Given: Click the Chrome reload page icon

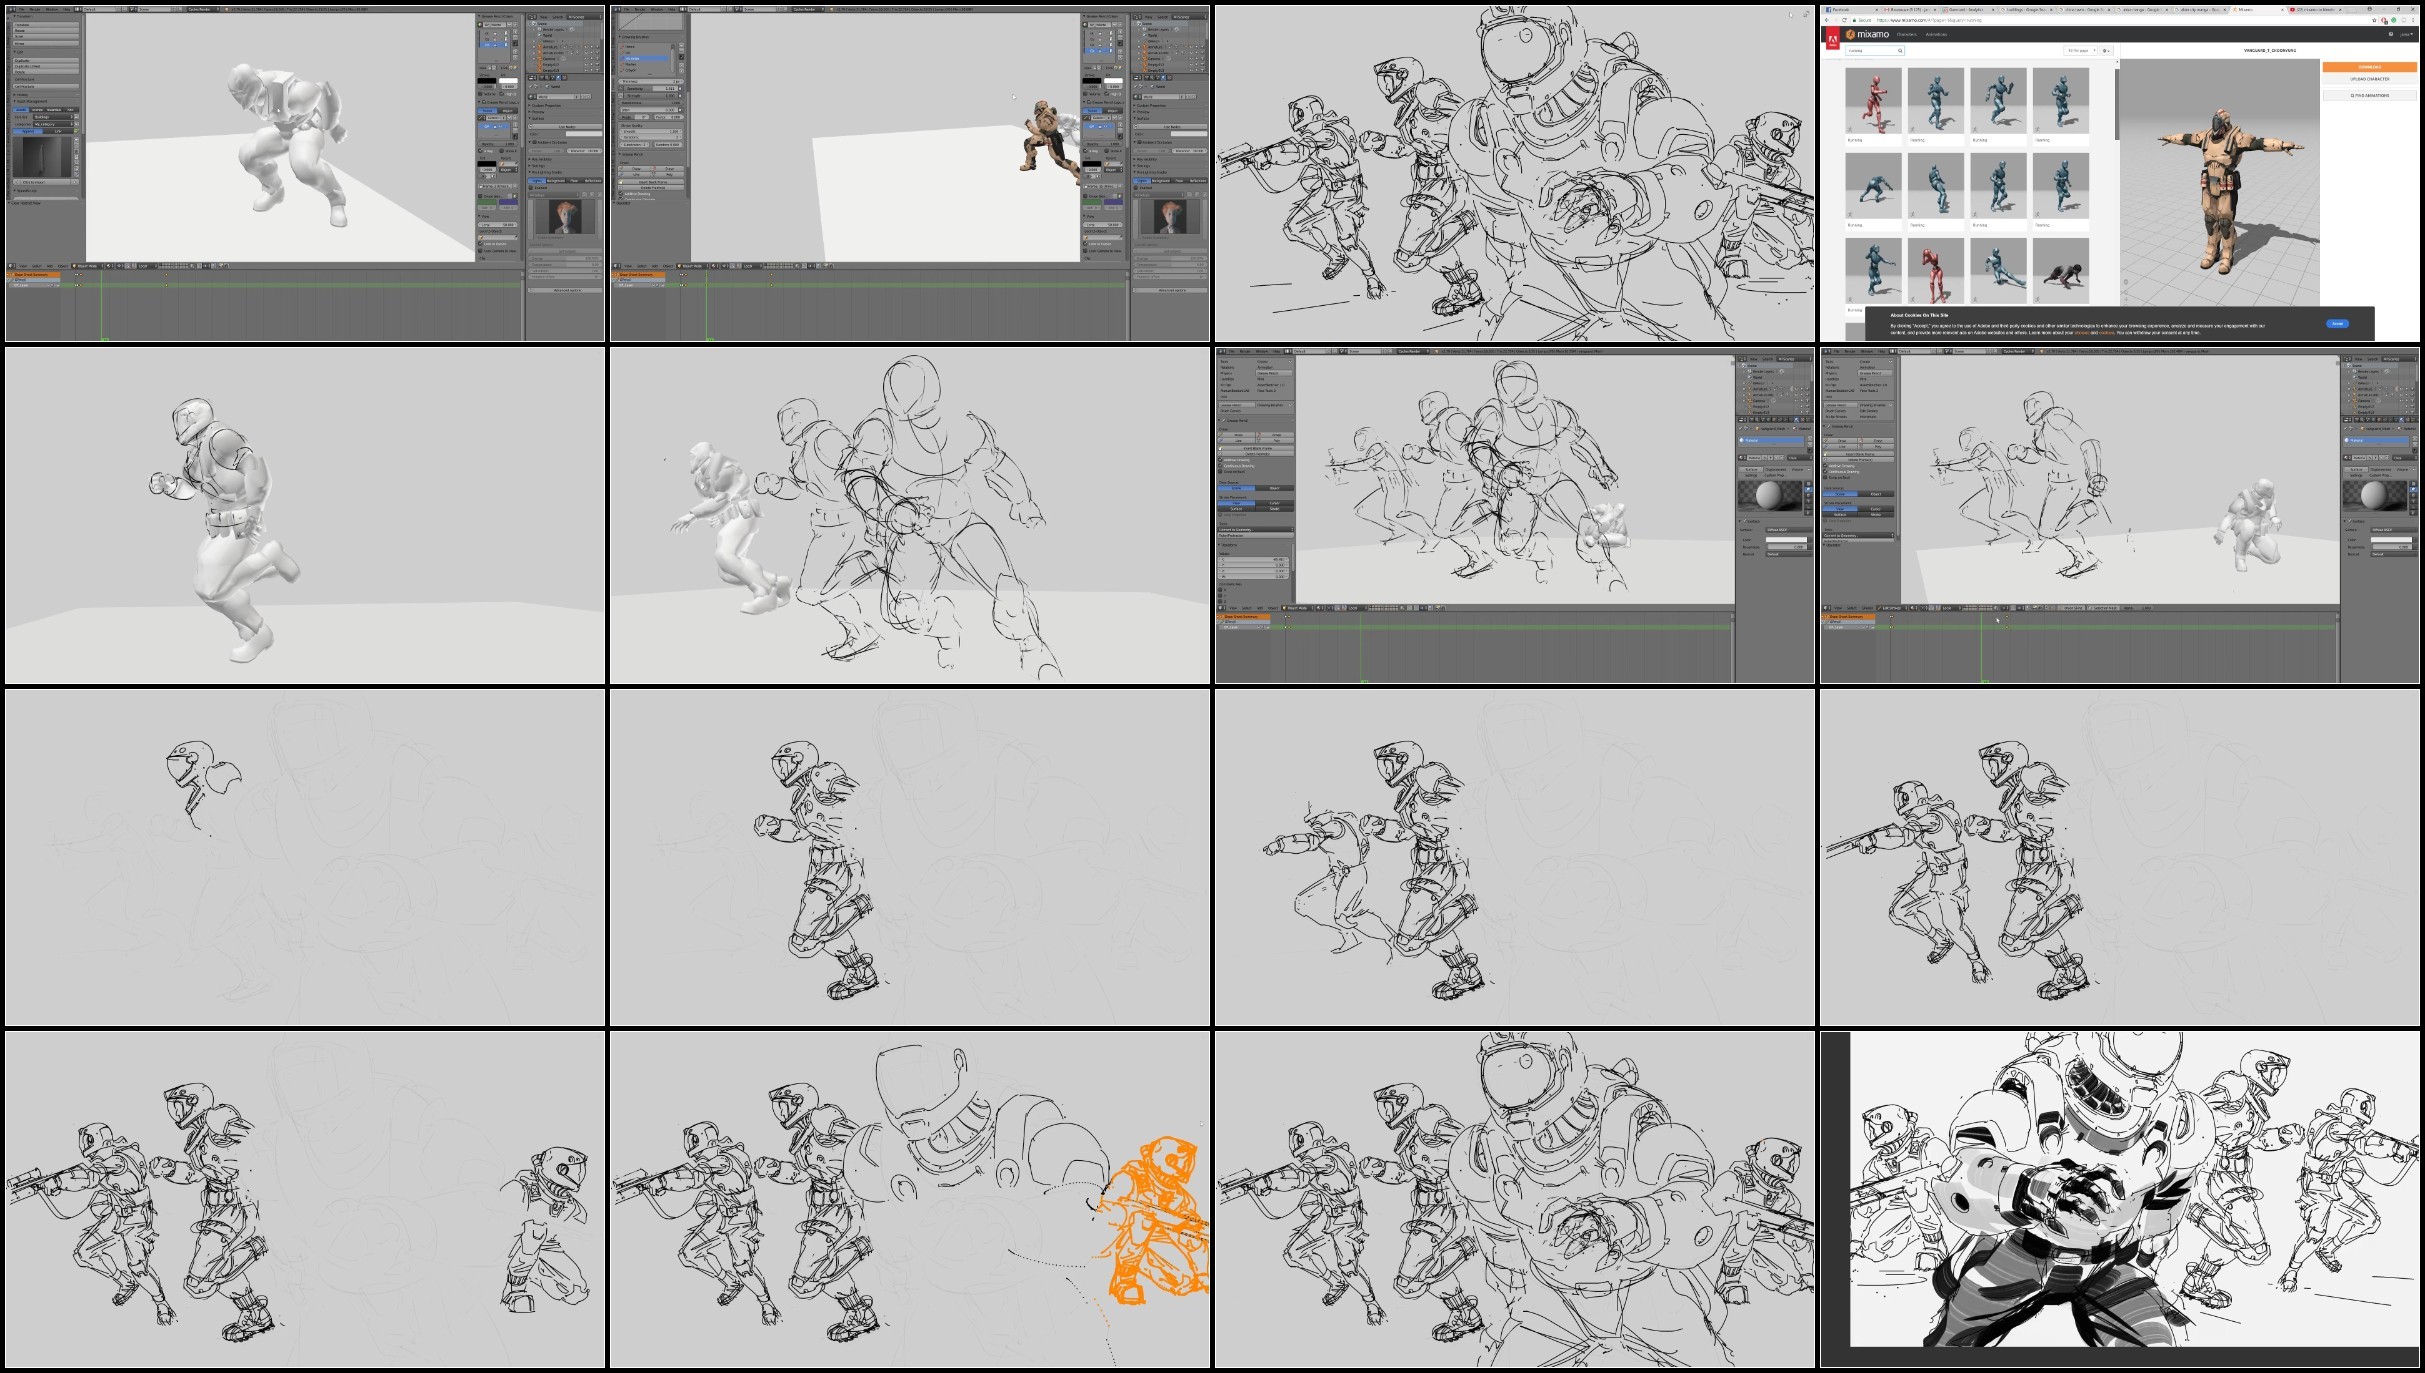Looking at the screenshot, I should tap(1844, 20).
